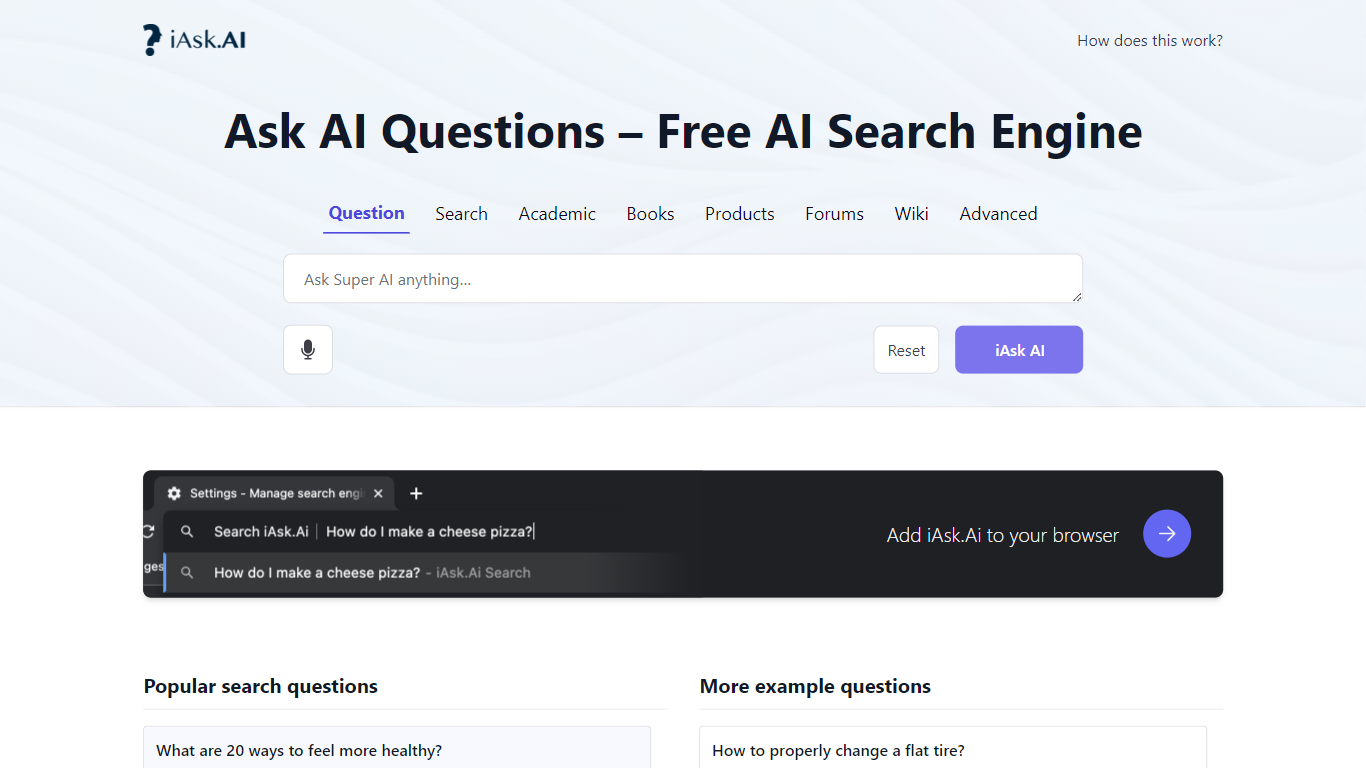Click the plus new-tab icon in the preview

(x=416, y=493)
